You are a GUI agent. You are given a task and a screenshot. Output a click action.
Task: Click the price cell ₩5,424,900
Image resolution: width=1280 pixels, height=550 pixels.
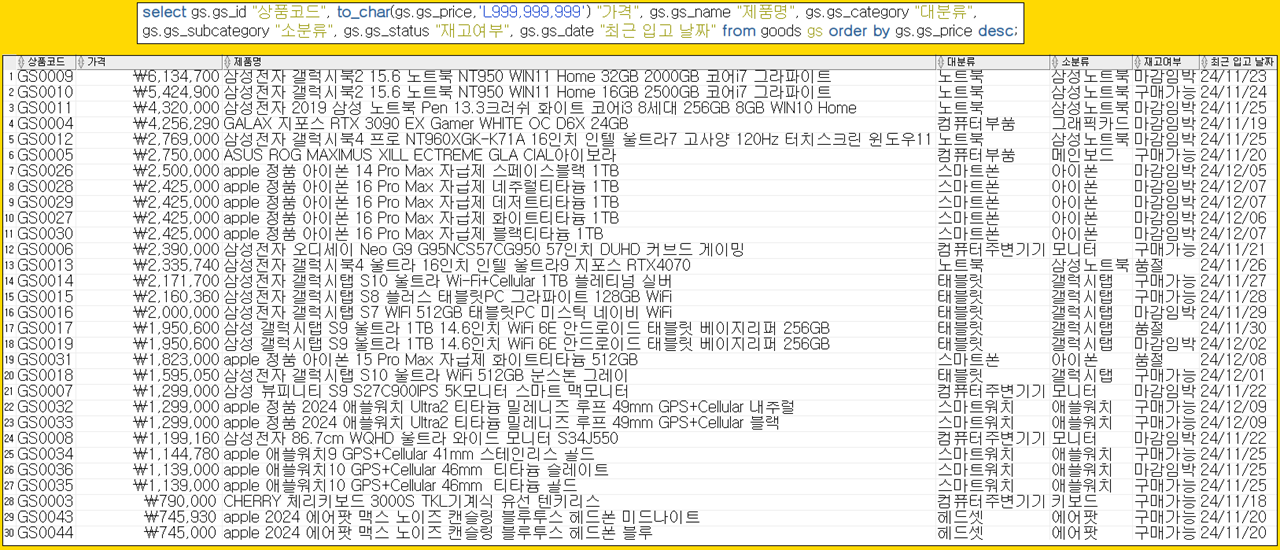pyautogui.click(x=176, y=92)
